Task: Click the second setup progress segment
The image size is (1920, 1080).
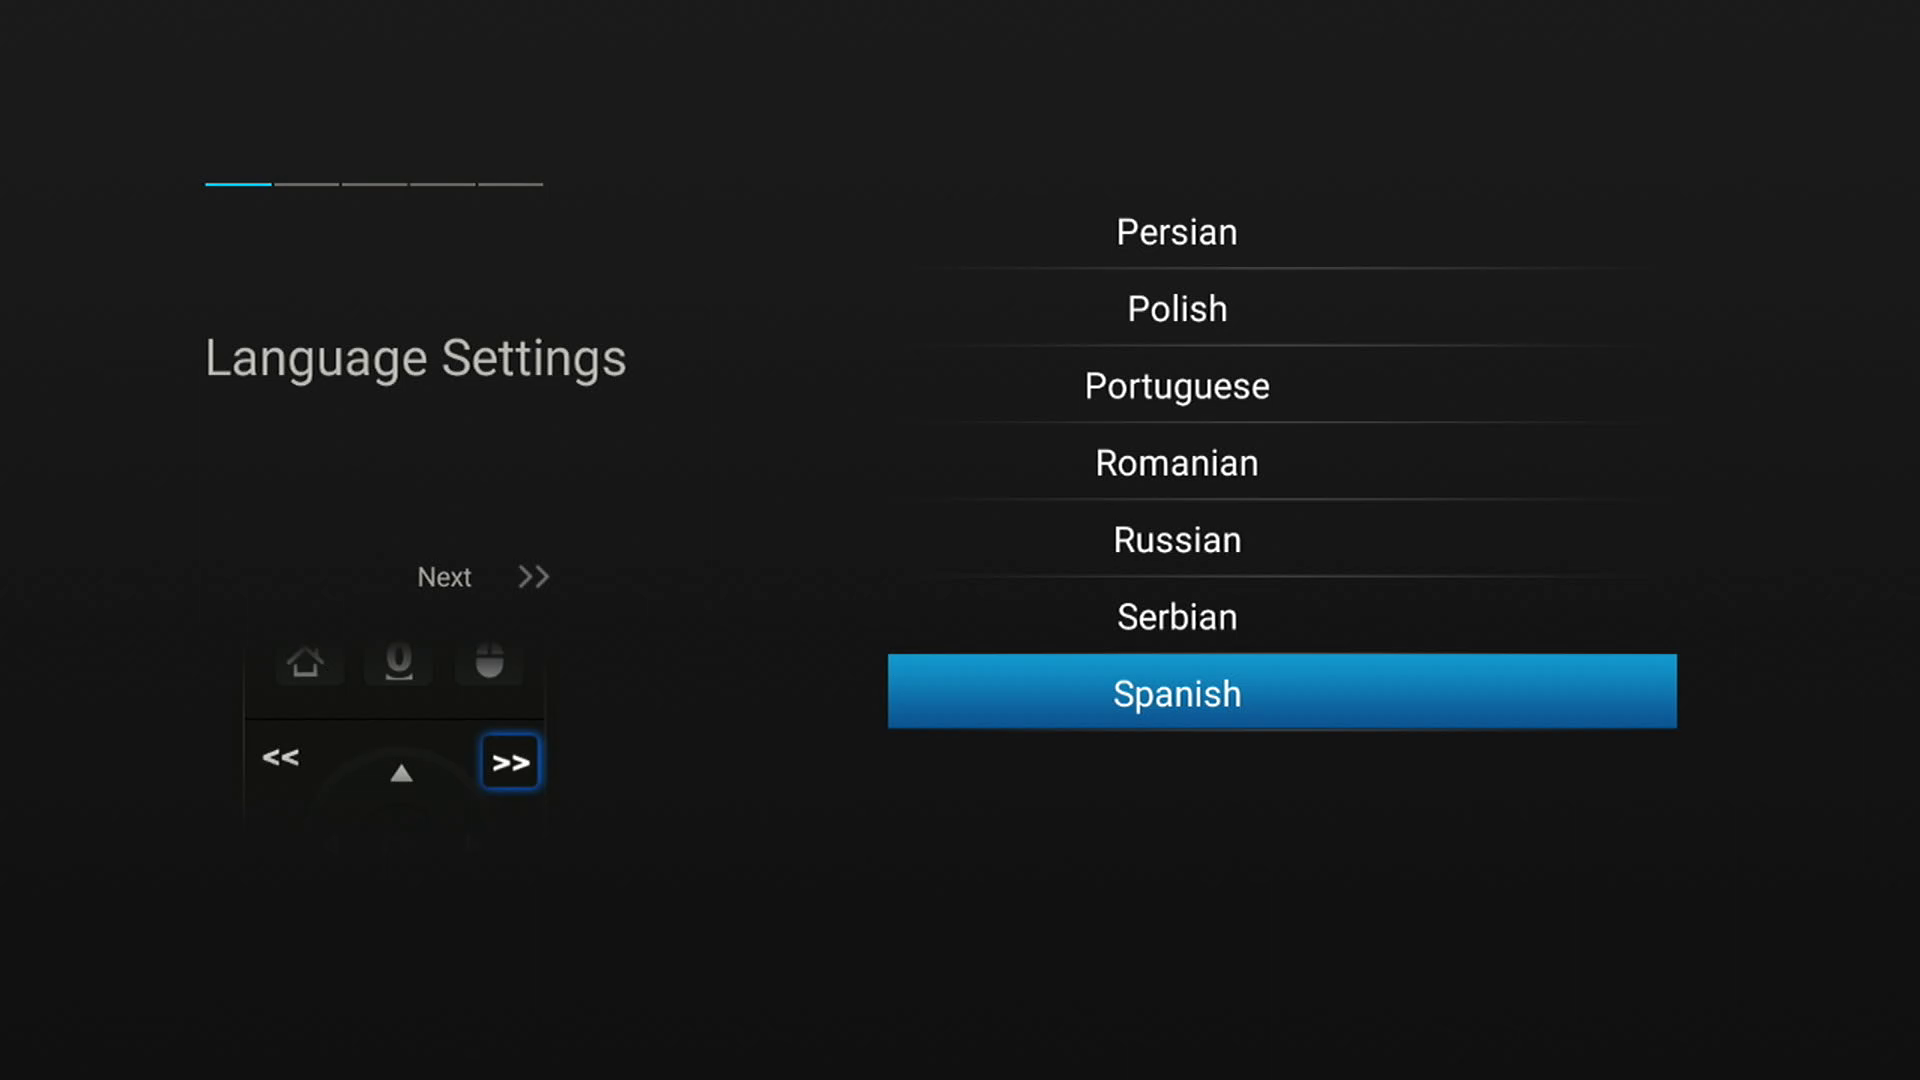Action: [306, 184]
